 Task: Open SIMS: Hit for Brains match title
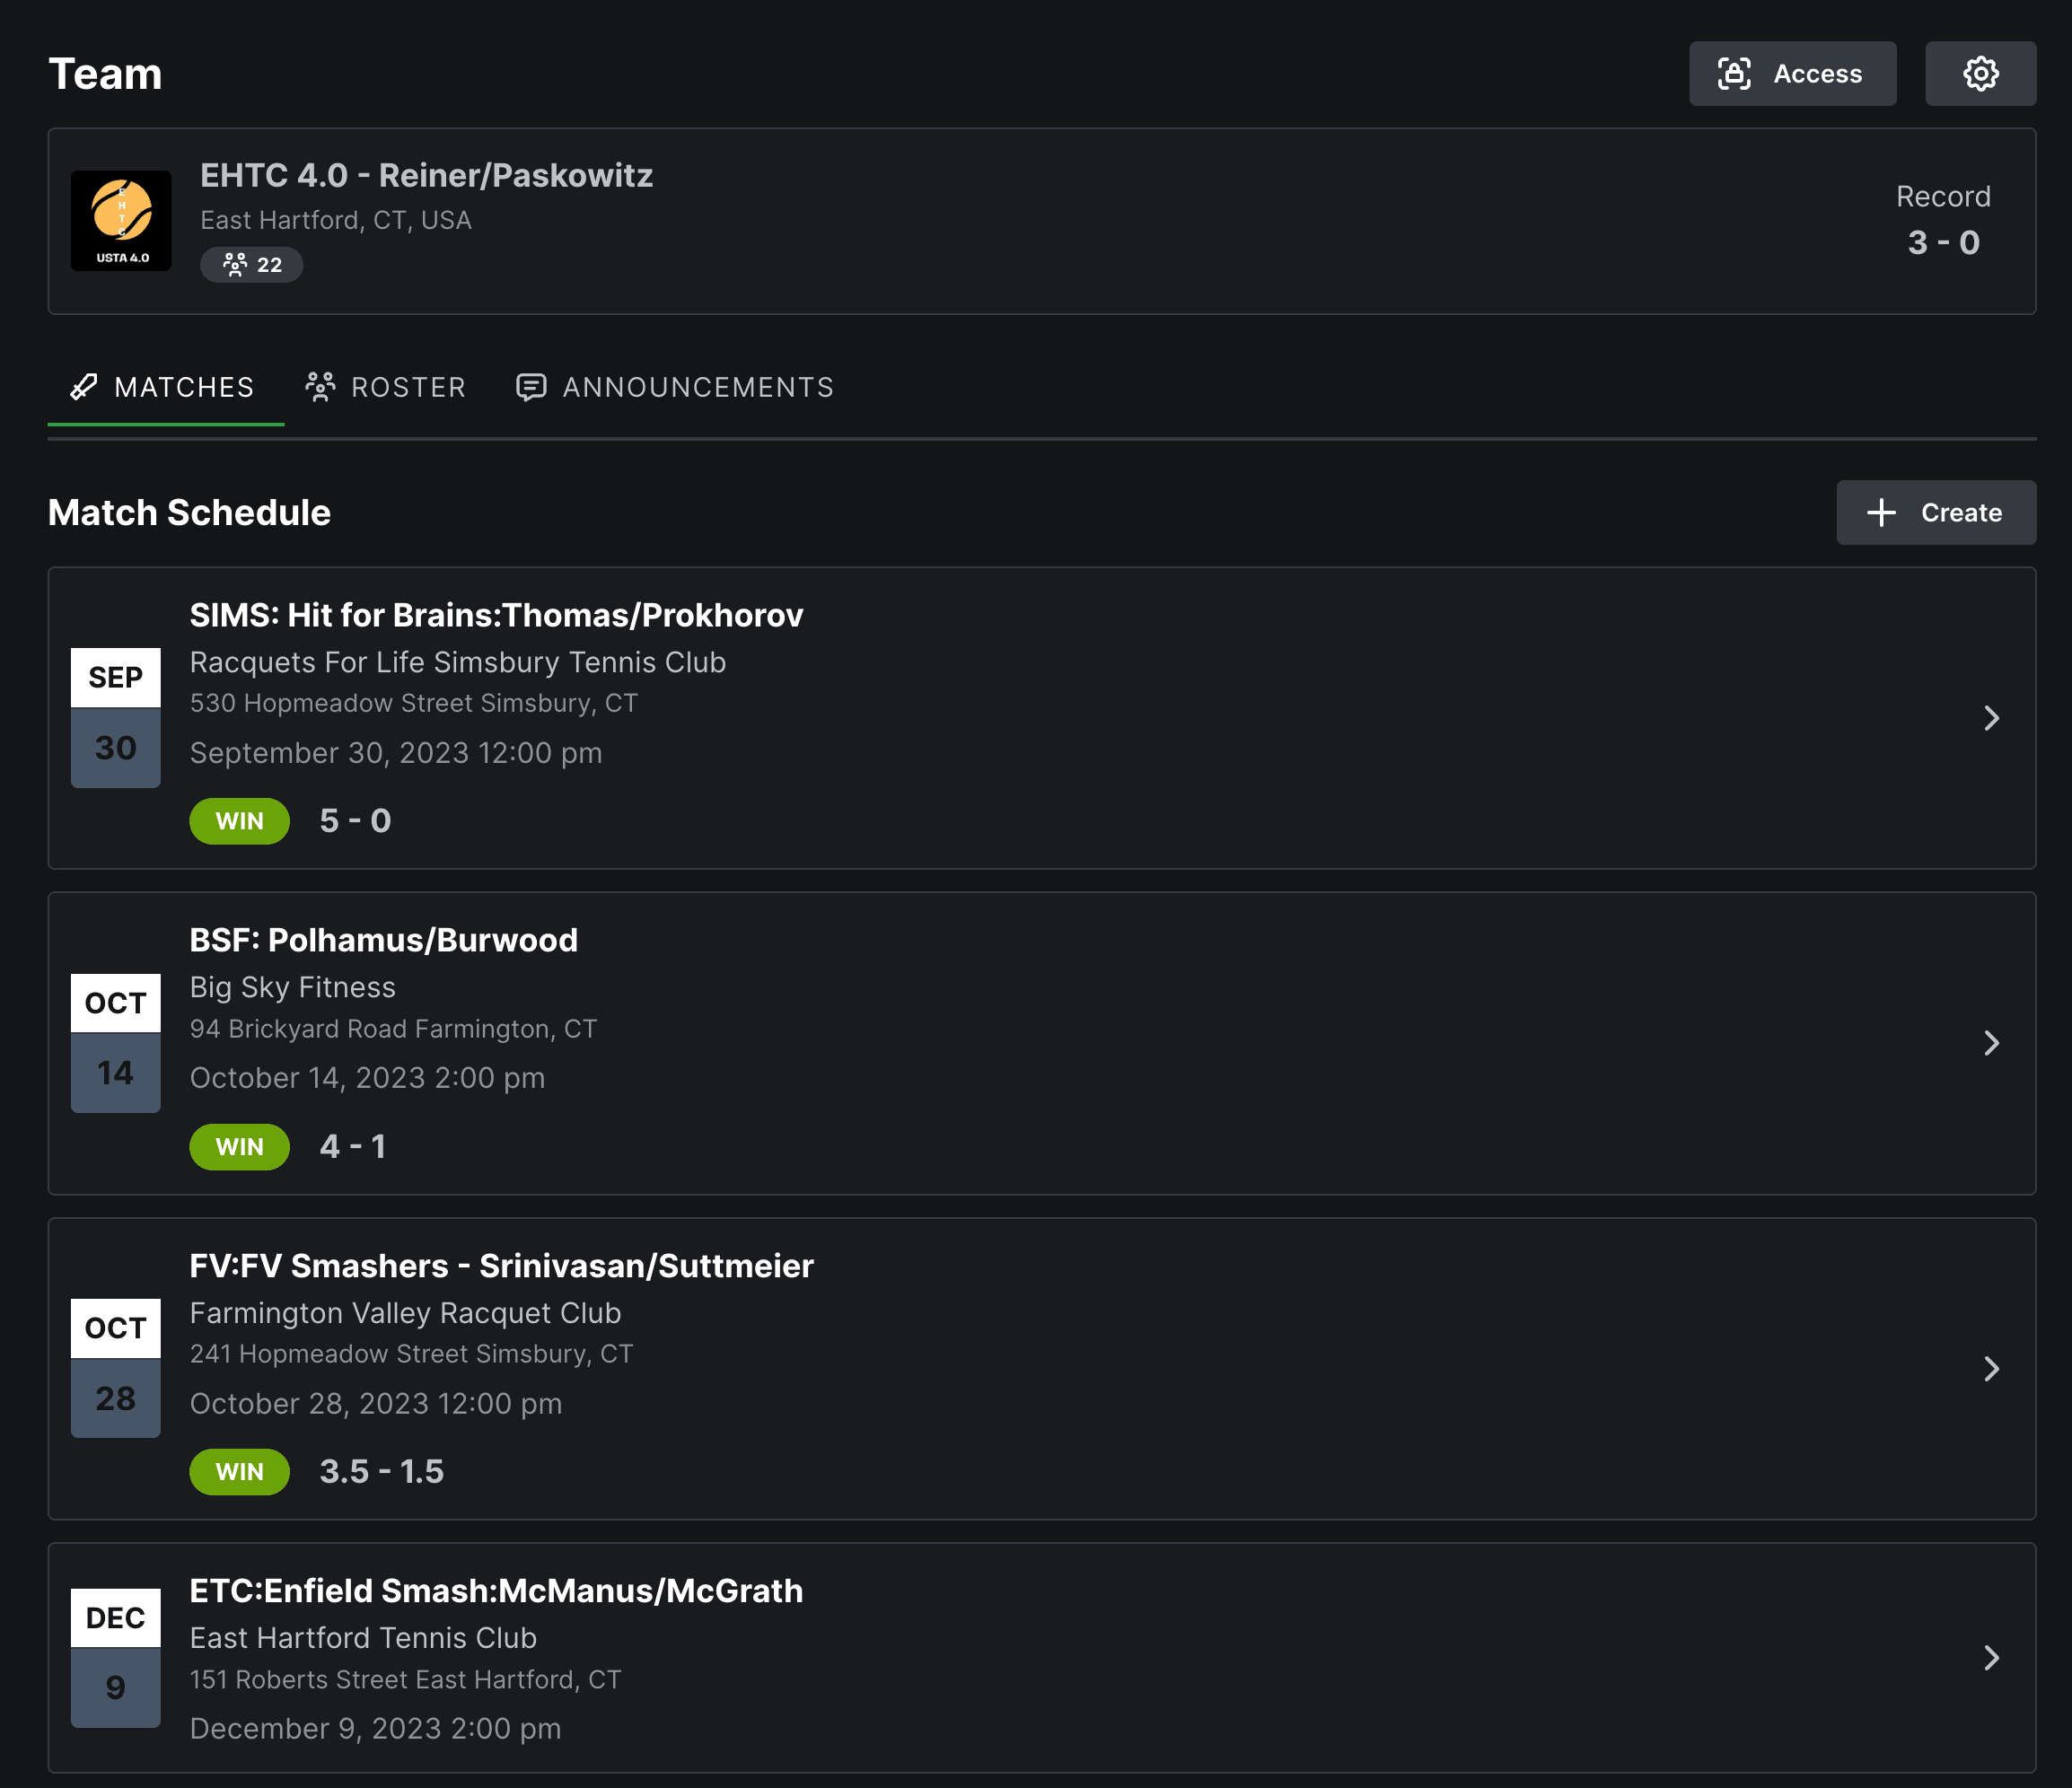496,615
